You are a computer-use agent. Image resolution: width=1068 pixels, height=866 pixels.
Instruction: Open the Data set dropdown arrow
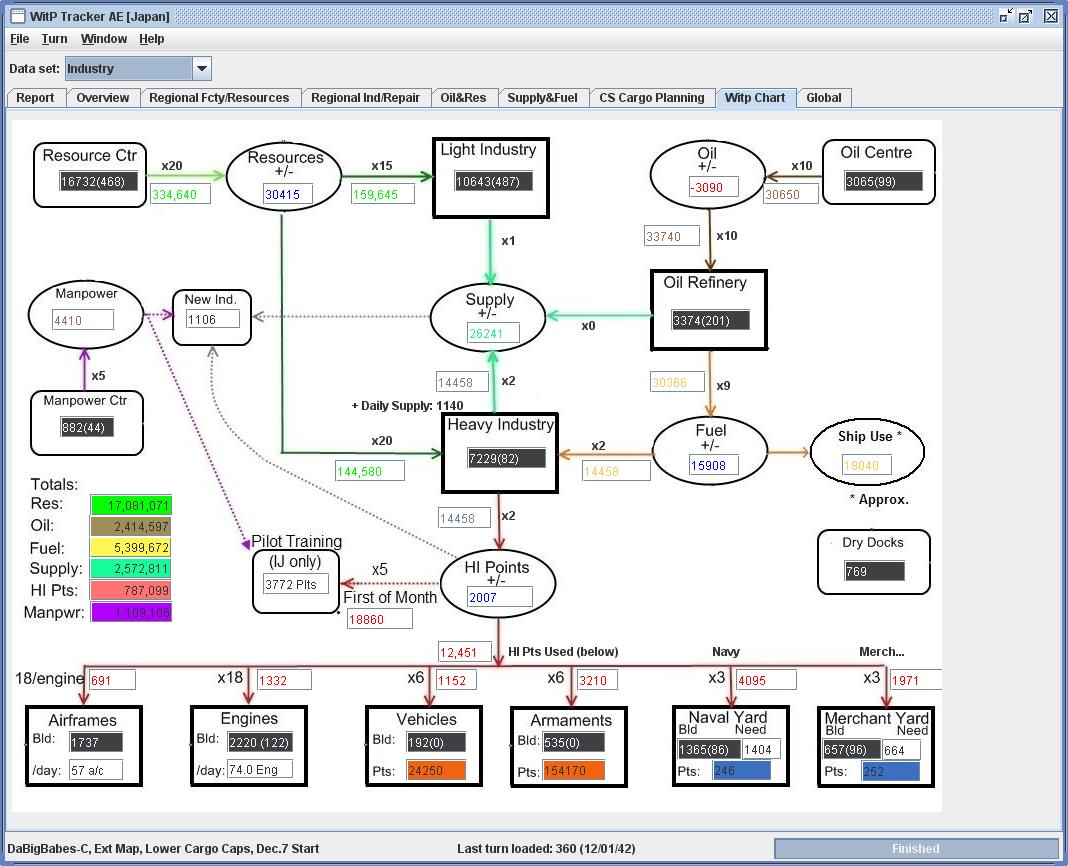click(202, 68)
